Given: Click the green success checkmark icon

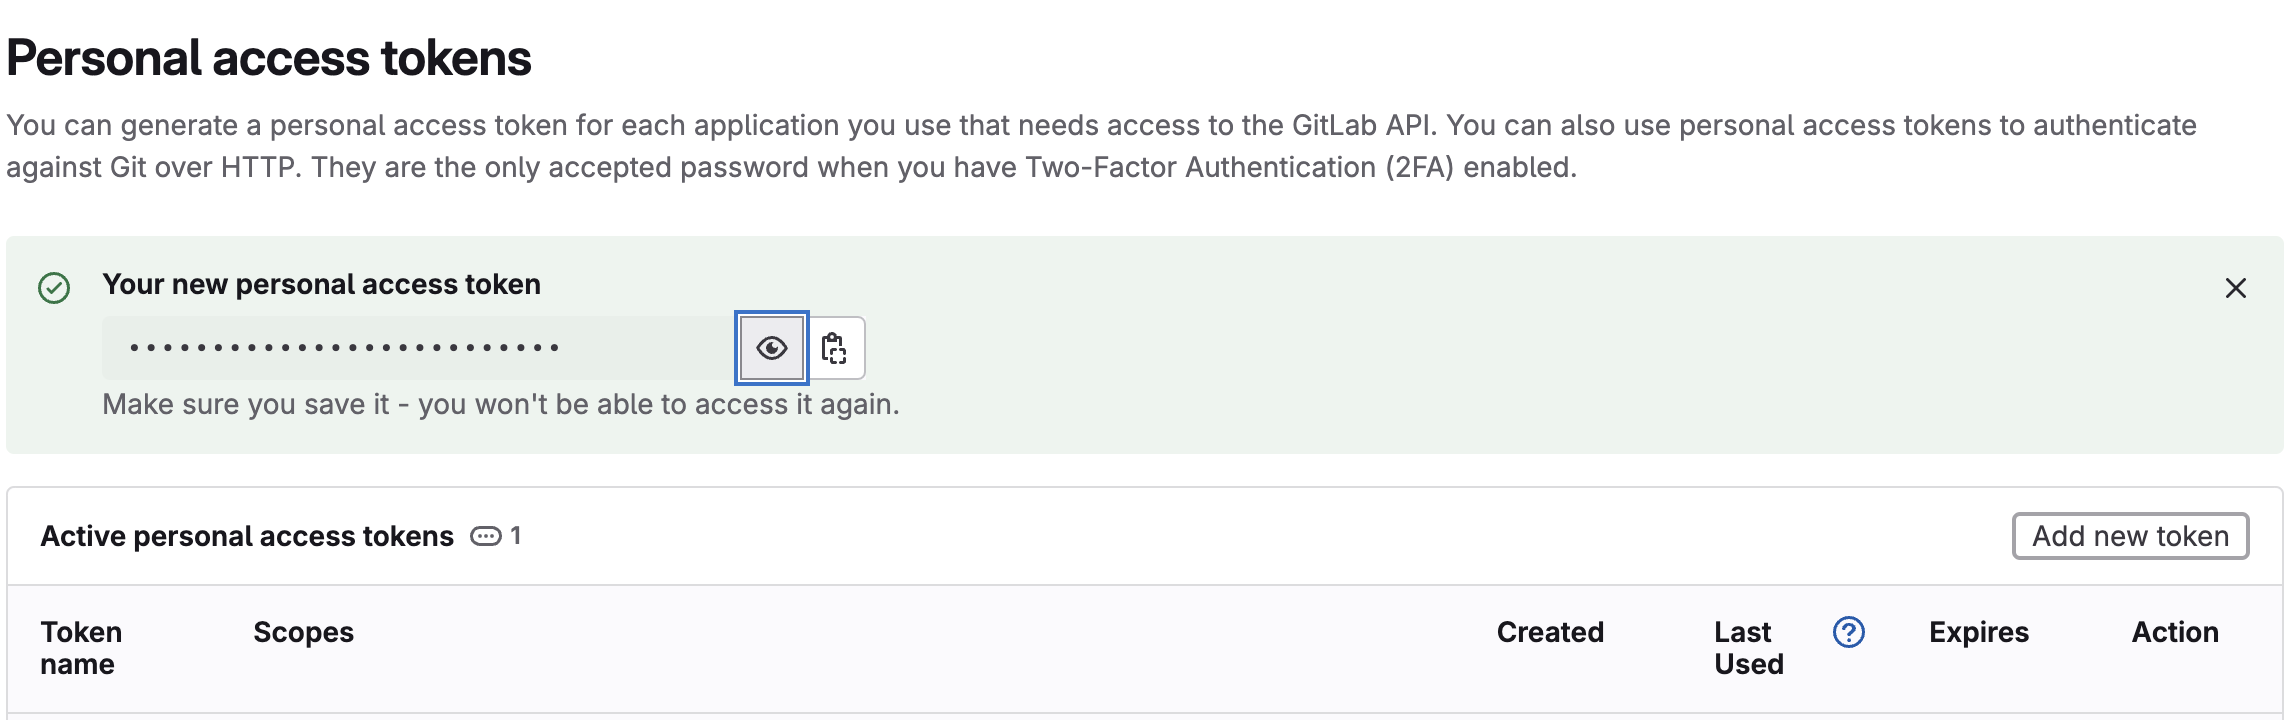Looking at the screenshot, I should [54, 288].
